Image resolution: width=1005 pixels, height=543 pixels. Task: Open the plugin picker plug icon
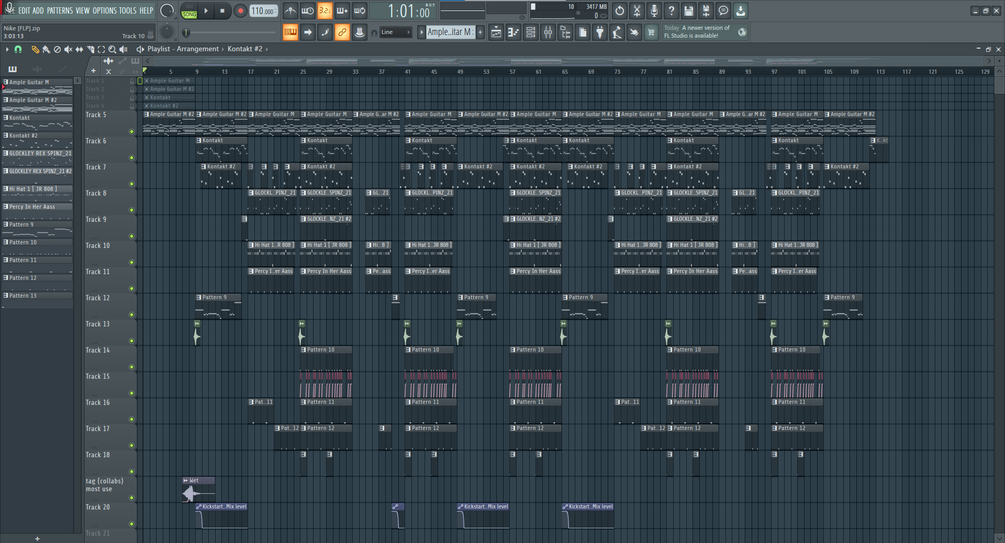point(600,32)
